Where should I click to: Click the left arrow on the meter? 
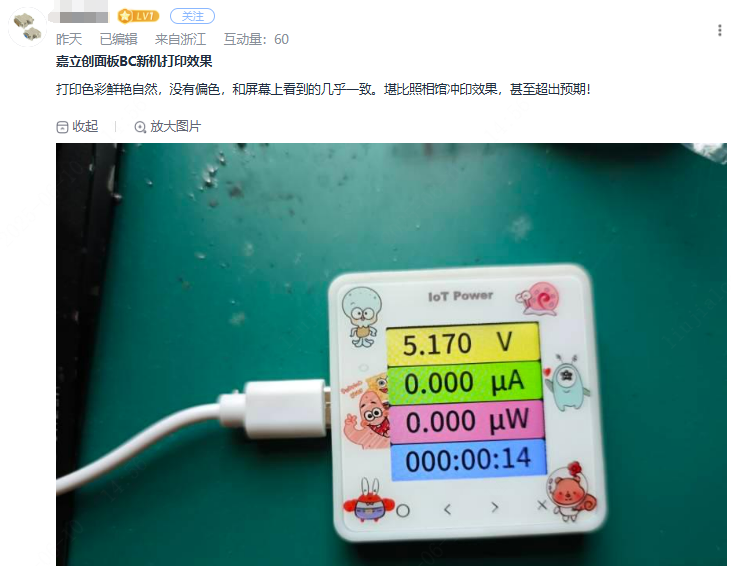448,509
